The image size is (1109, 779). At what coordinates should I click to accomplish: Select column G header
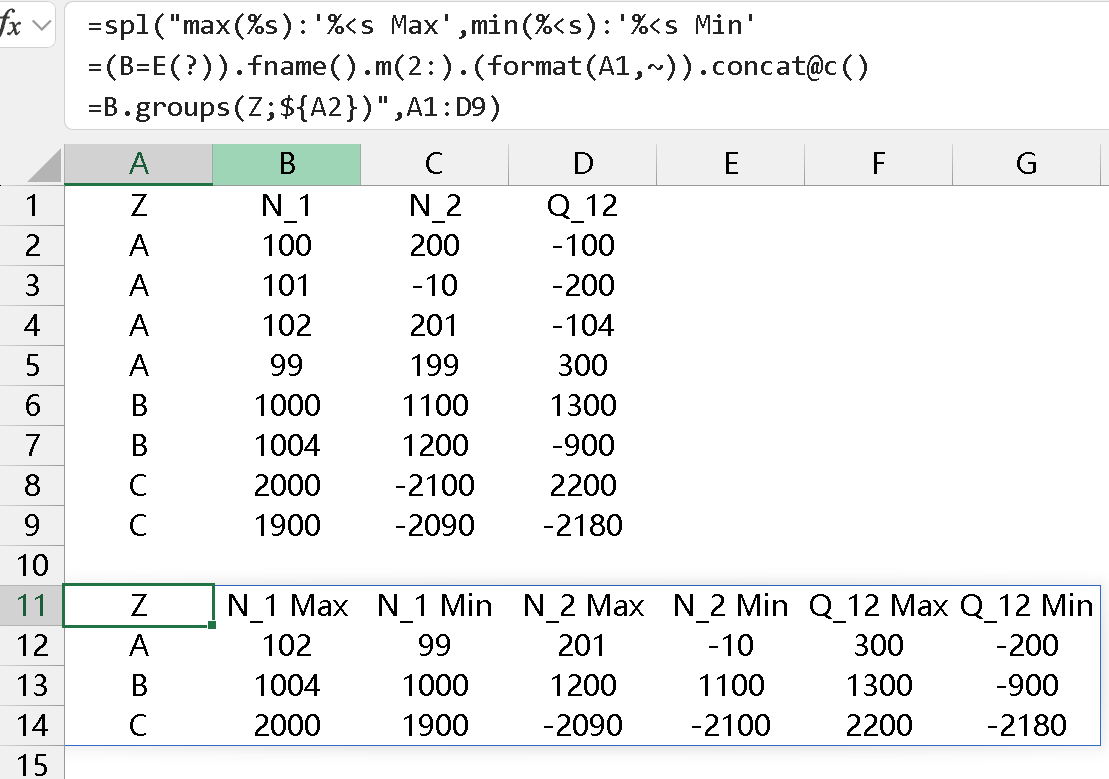1026,165
